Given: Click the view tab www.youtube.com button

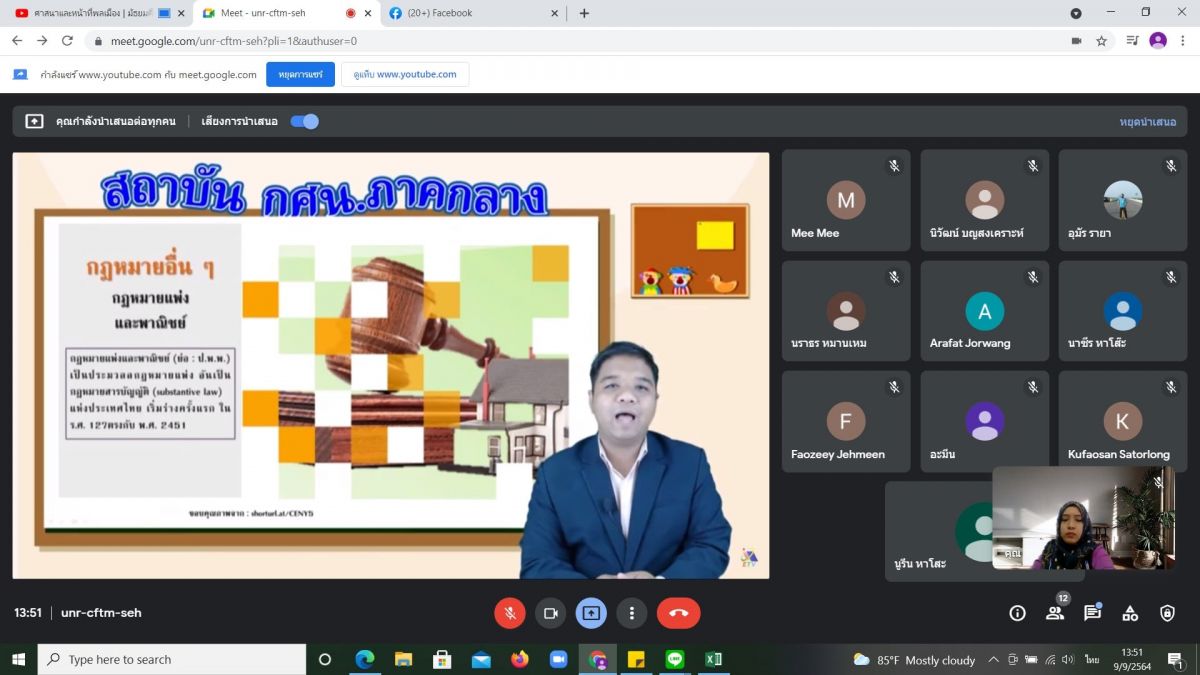Looking at the screenshot, I should (405, 74).
